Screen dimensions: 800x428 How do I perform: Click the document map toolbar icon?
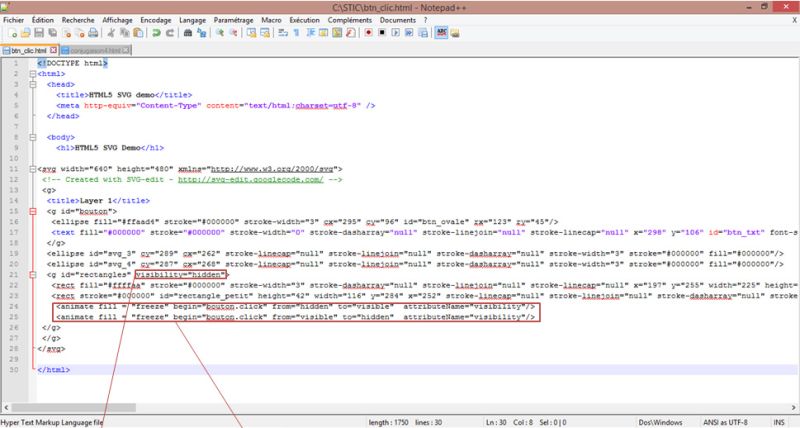pyautogui.click(x=337, y=33)
